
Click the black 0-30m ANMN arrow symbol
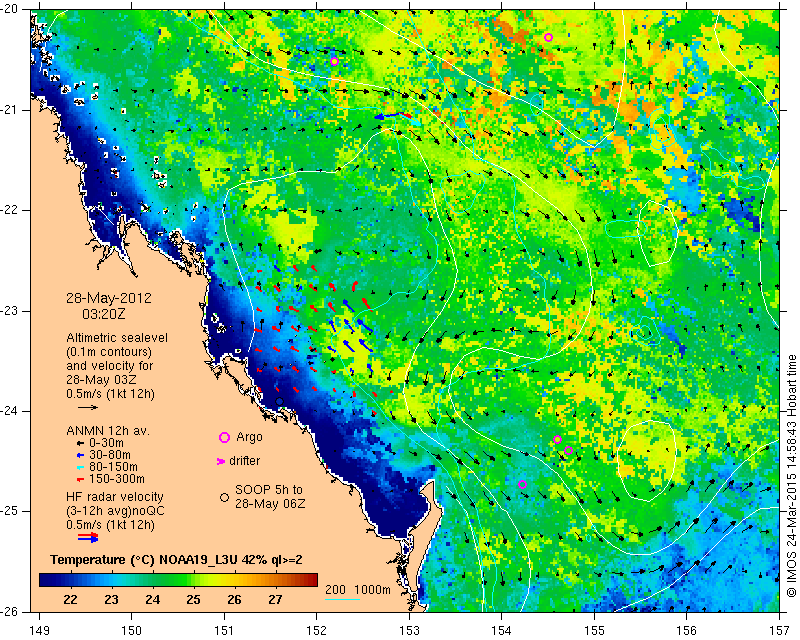click(x=80, y=444)
